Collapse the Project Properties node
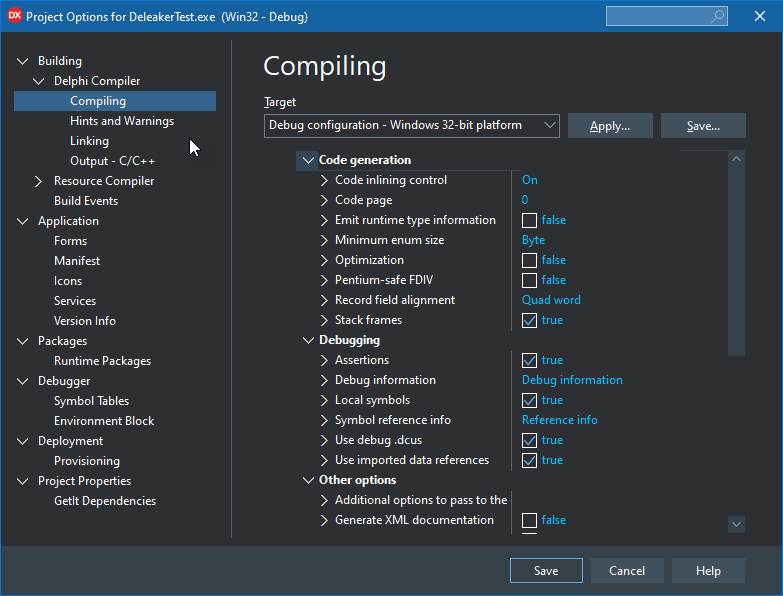The height and width of the screenshot is (596, 783). coord(22,481)
